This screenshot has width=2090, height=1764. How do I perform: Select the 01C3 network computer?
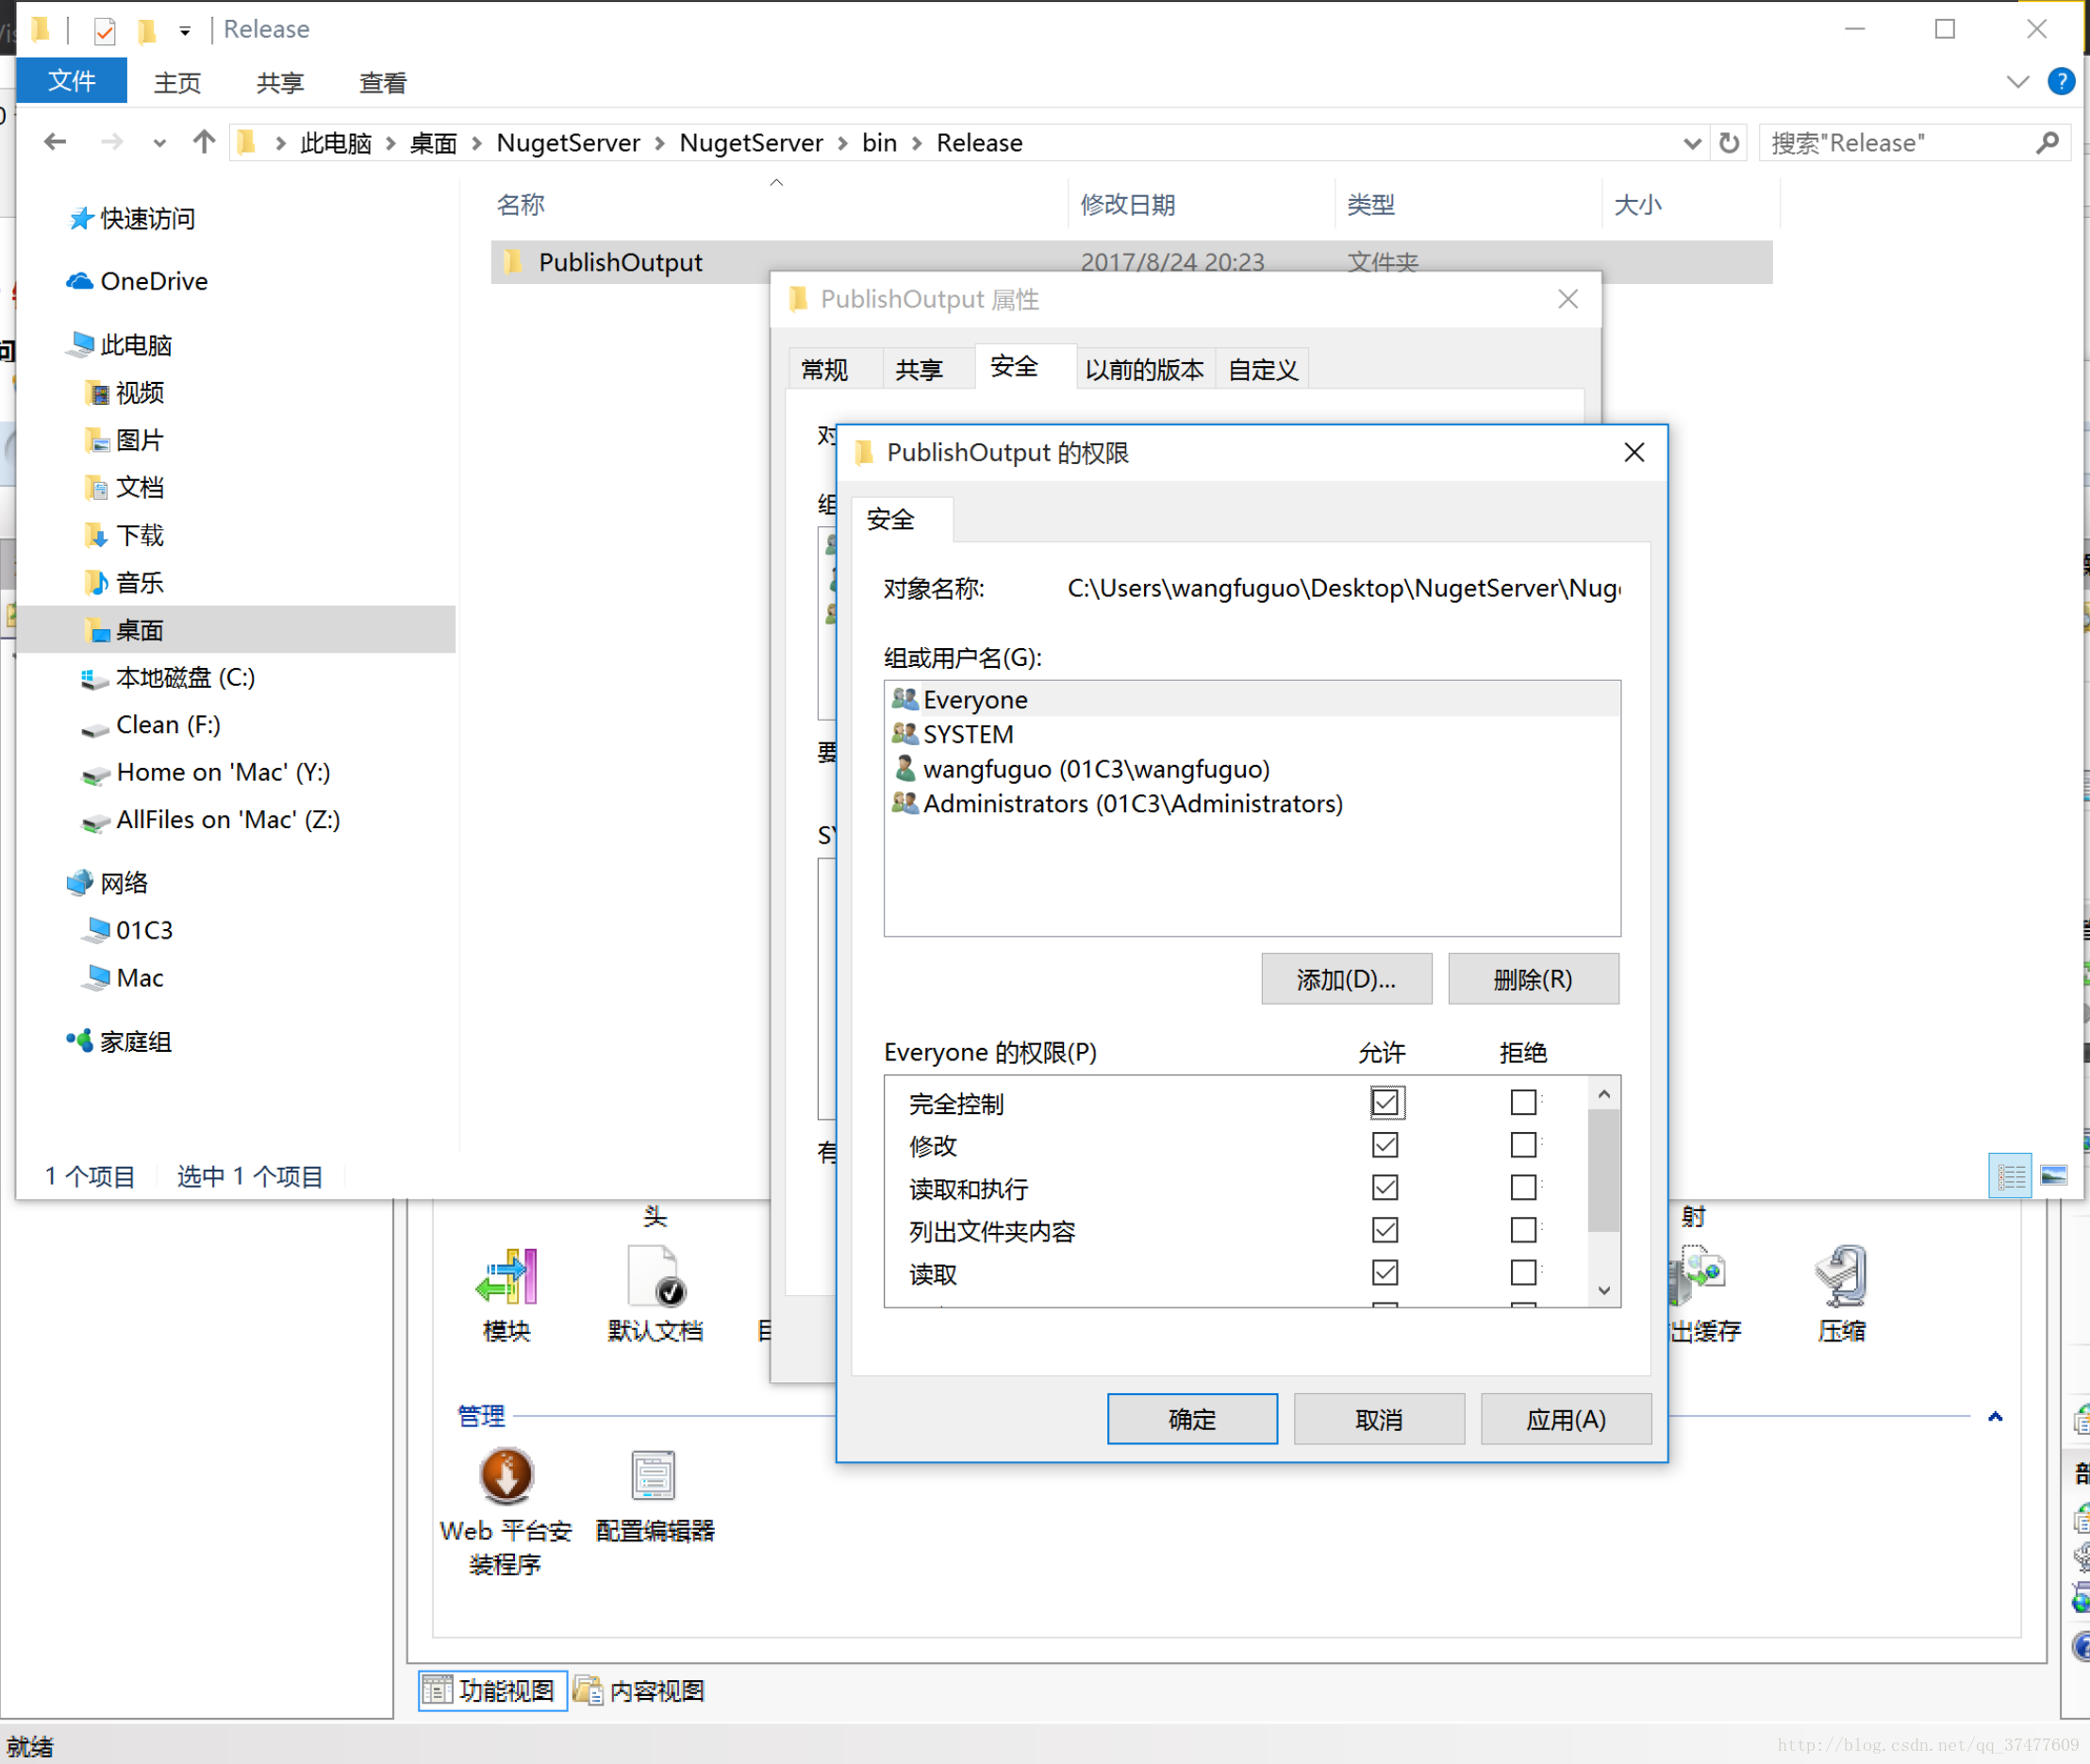pos(127,931)
